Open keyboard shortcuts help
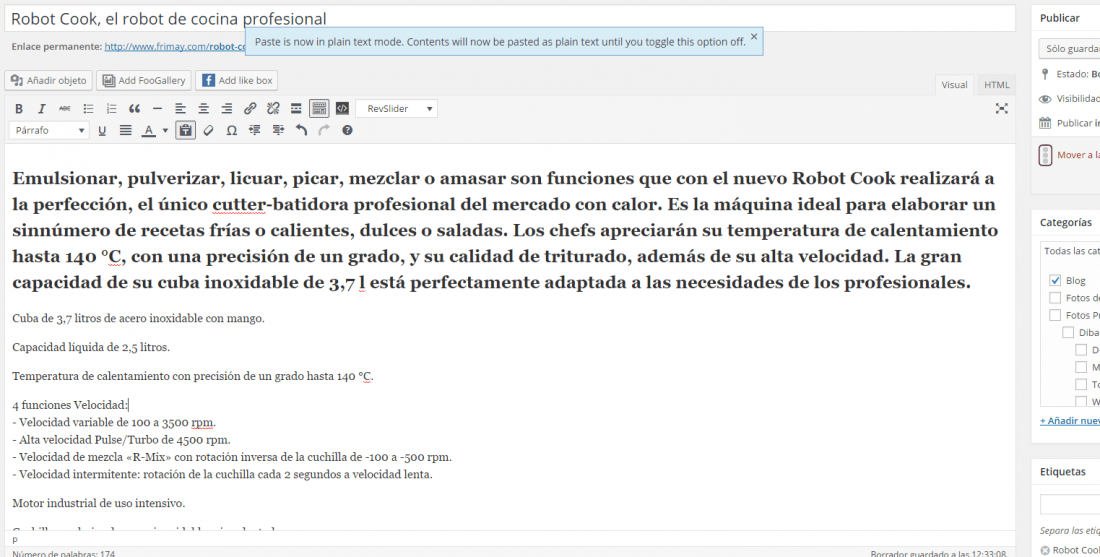The height and width of the screenshot is (557, 1100). click(347, 130)
